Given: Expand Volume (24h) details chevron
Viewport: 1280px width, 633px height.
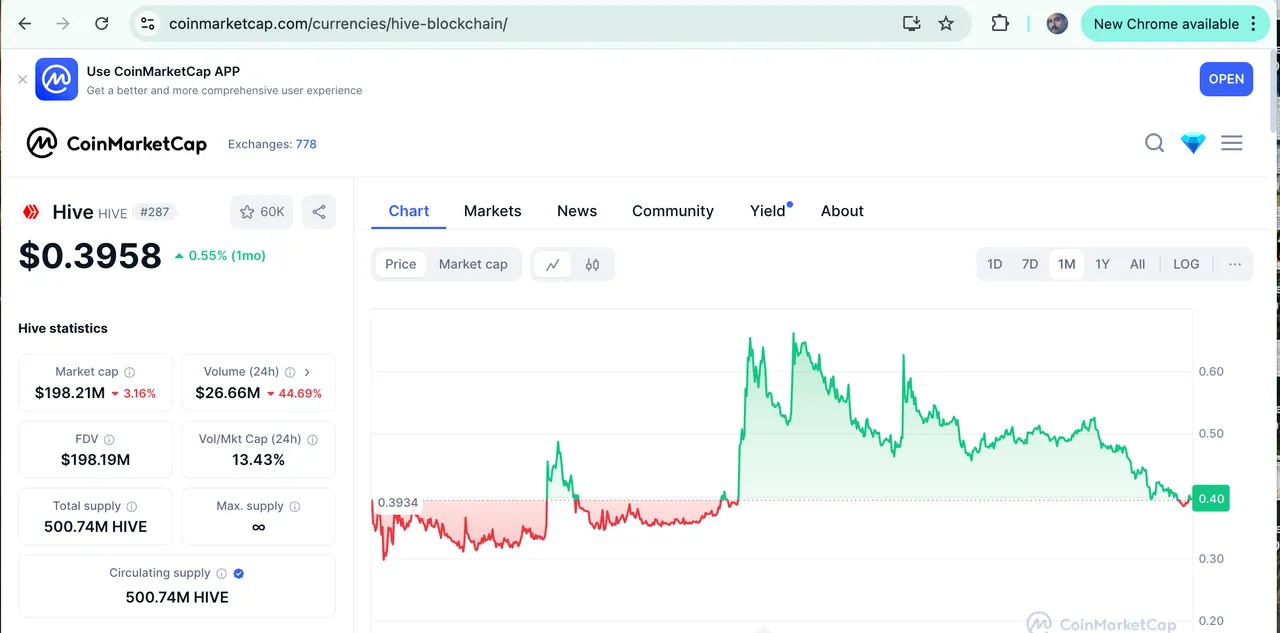Looking at the screenshot, I should (x=307, y=372).
